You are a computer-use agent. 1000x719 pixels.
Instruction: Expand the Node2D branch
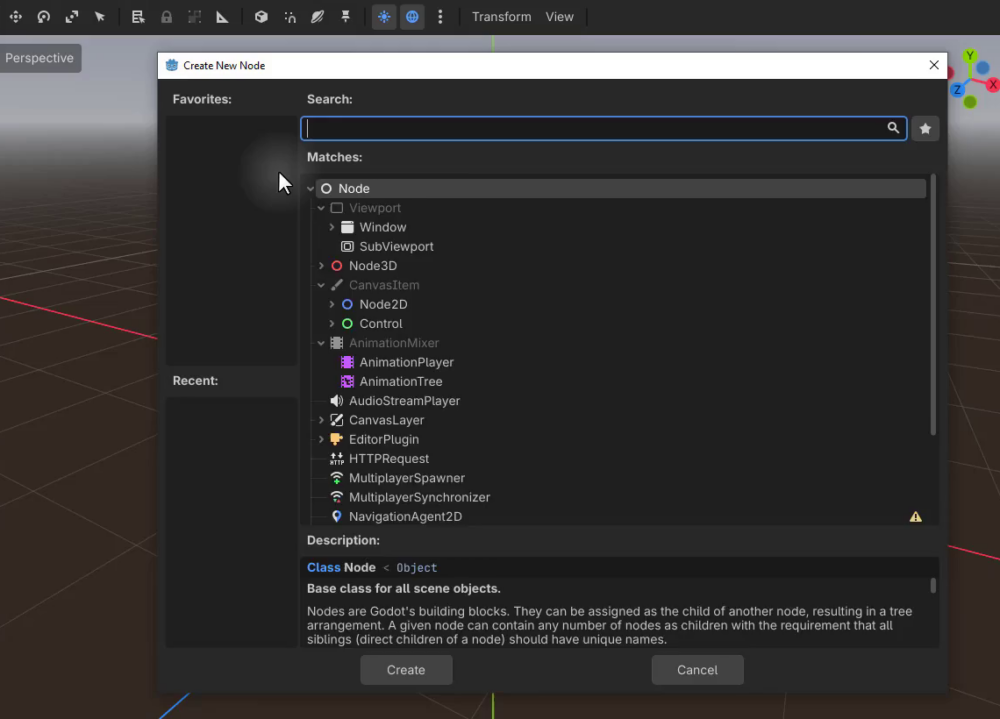pos(332,304)
